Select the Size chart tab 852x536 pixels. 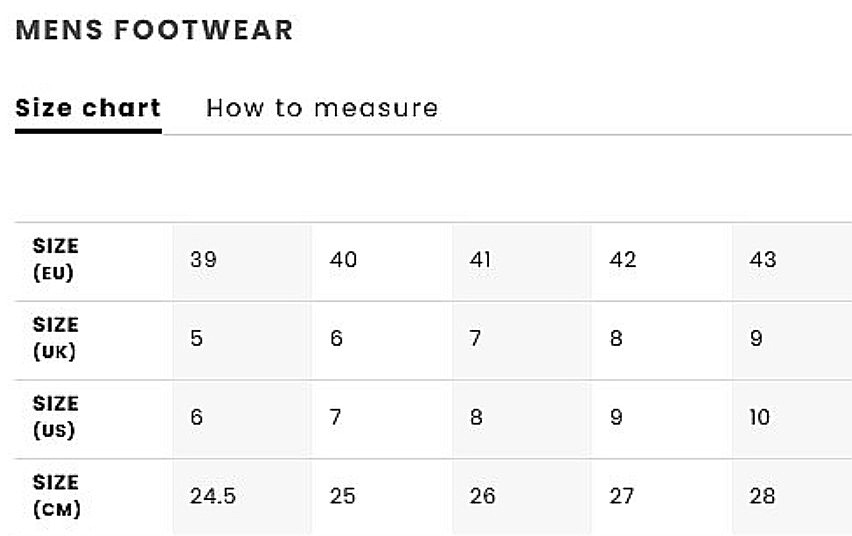pos(88,108)
